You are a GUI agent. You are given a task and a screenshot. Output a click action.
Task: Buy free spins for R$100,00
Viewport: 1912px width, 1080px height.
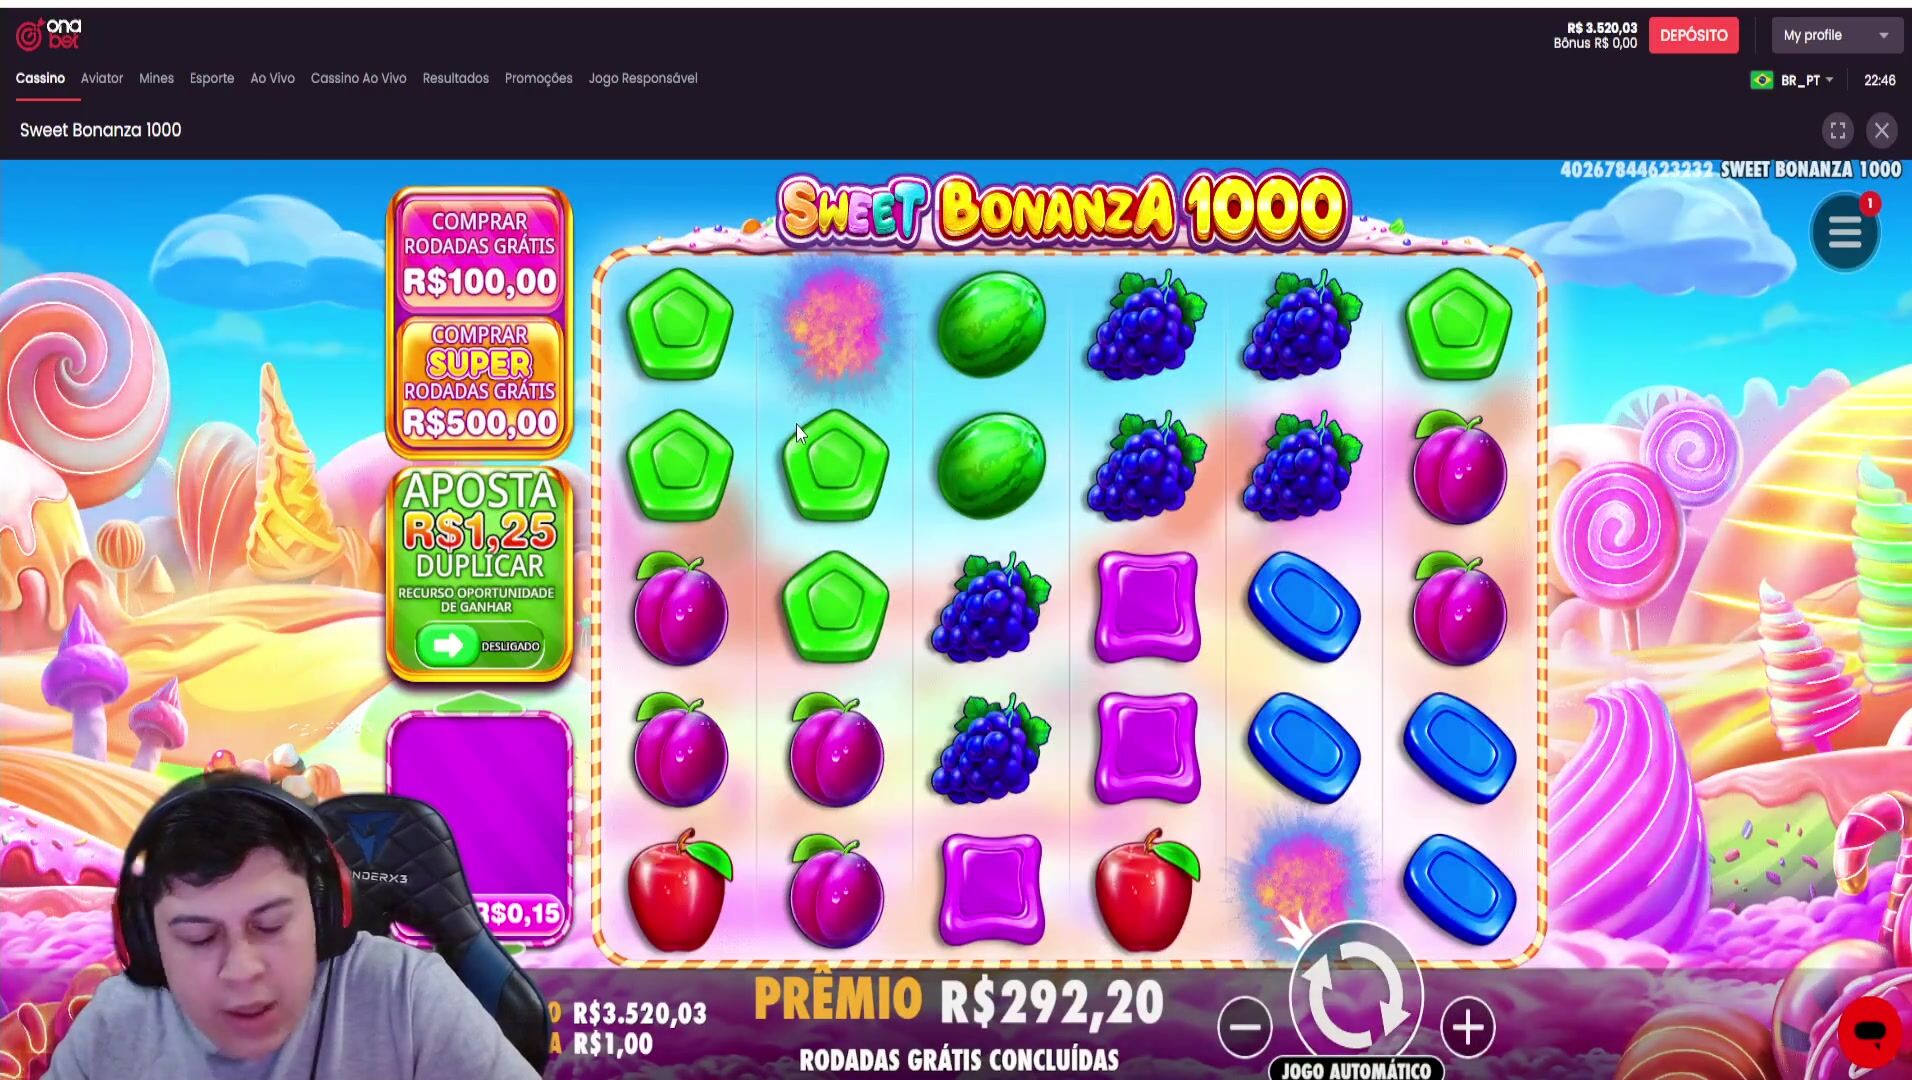click(x=480, y=254)
